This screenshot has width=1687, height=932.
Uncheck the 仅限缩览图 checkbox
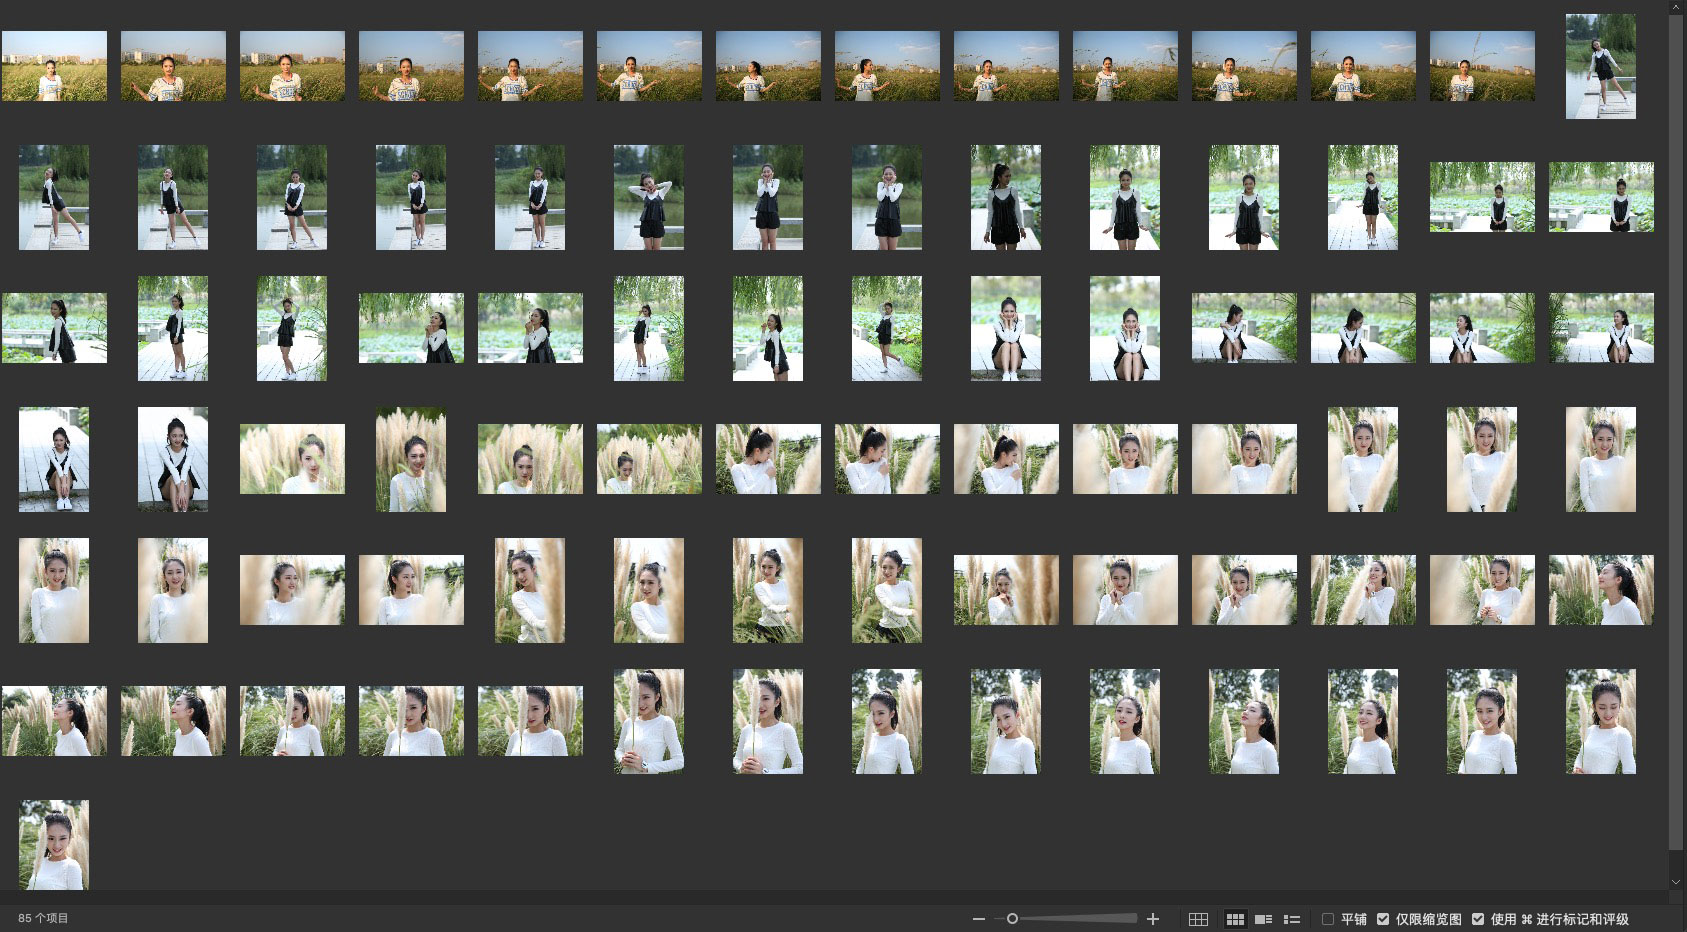click(1383, 919)
